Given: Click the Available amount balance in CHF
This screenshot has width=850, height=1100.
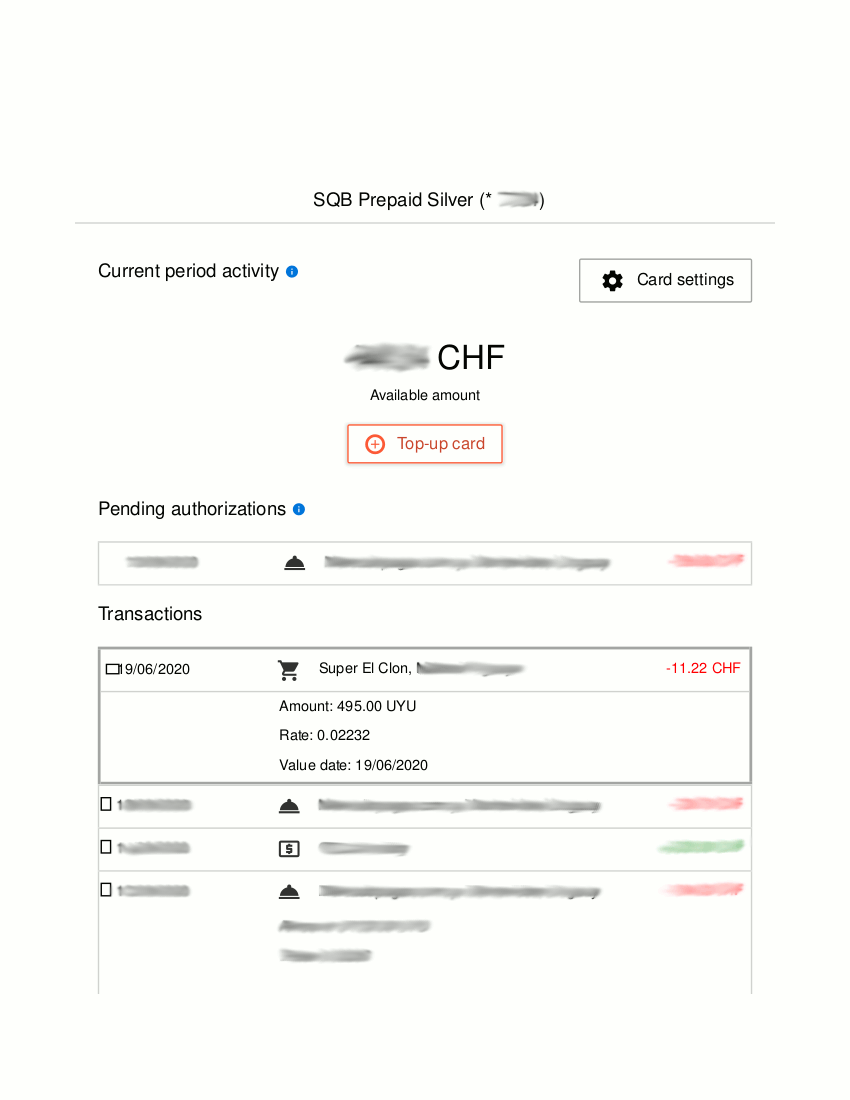Looking at the screenshot, I should coord(425,358).
